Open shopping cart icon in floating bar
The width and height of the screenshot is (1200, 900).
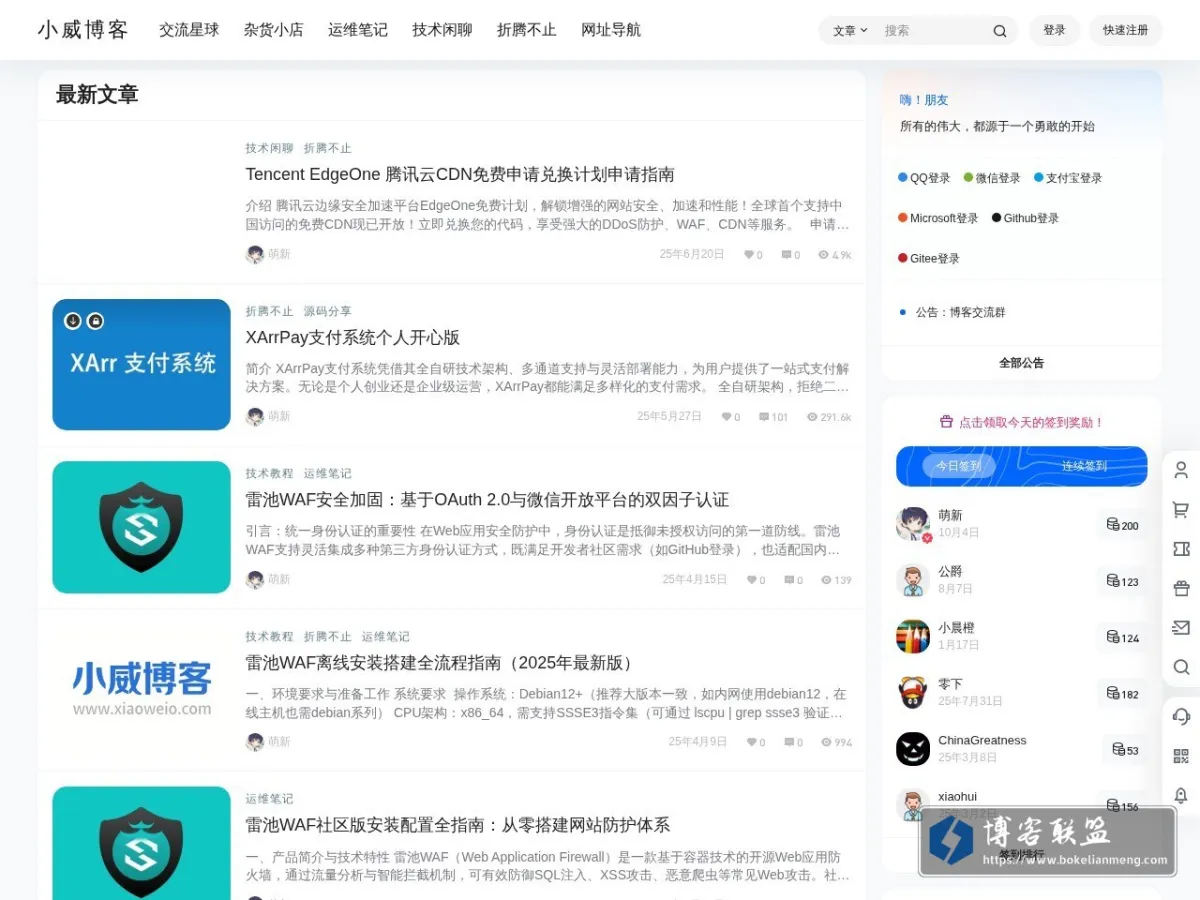coord(1181,510)
